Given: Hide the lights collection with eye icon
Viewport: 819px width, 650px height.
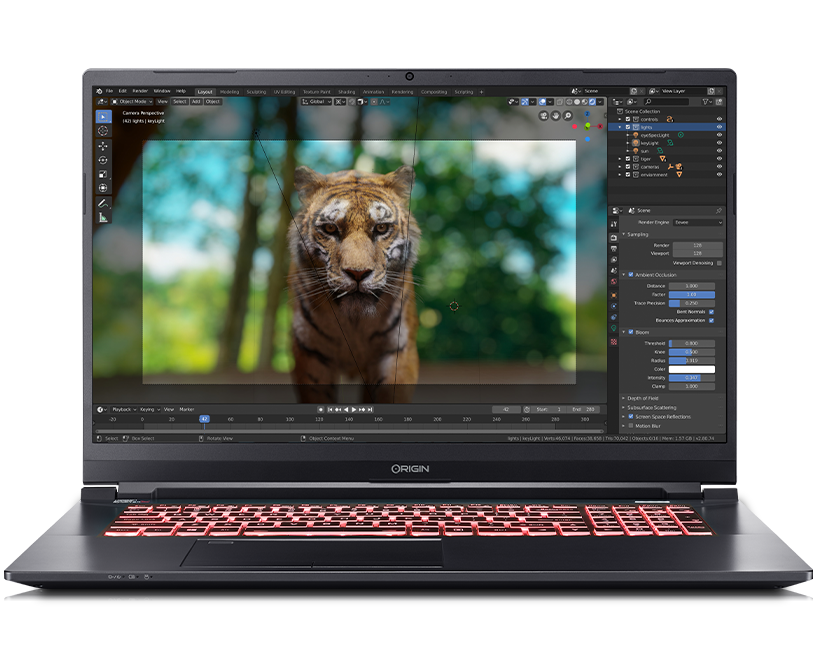Looking at the screenshot, I should point(719,127).
